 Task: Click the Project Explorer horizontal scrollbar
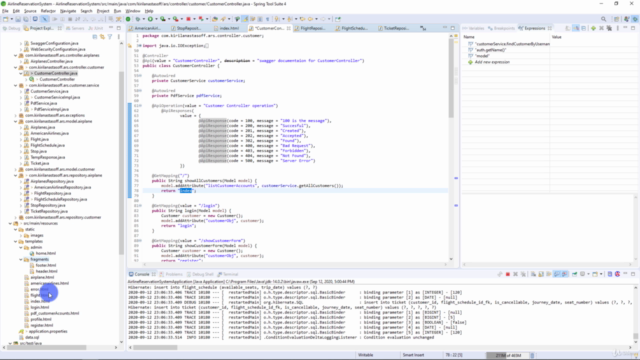click(47, 348)
